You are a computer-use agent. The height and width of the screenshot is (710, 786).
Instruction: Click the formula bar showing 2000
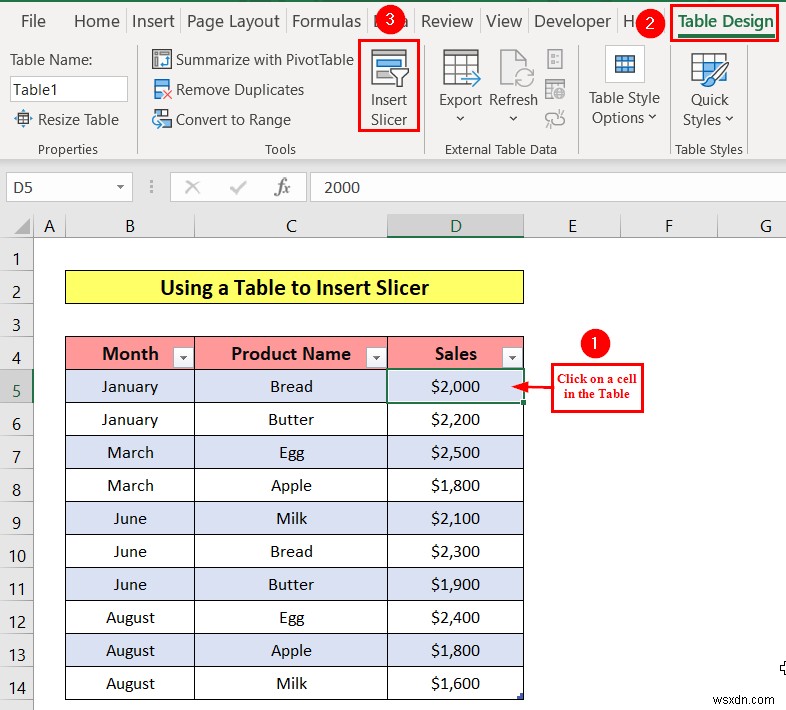pos(547,188)
